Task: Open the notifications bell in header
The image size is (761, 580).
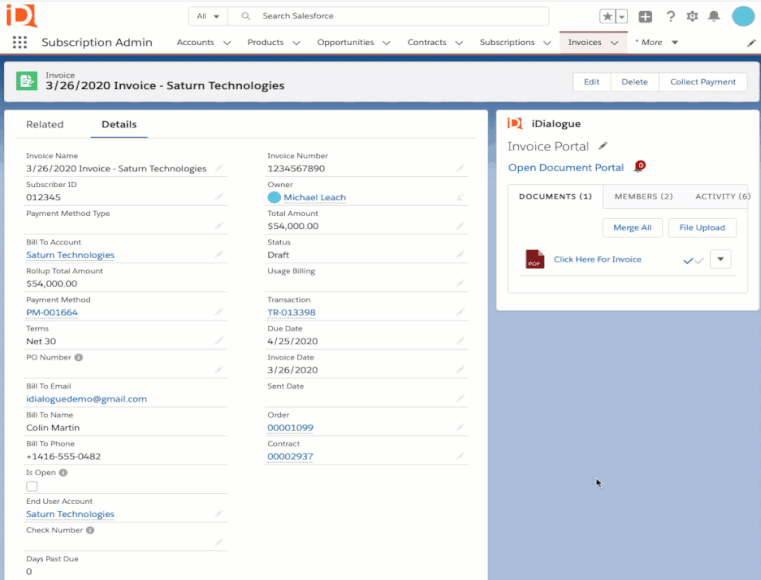Action: pos(713,17)
